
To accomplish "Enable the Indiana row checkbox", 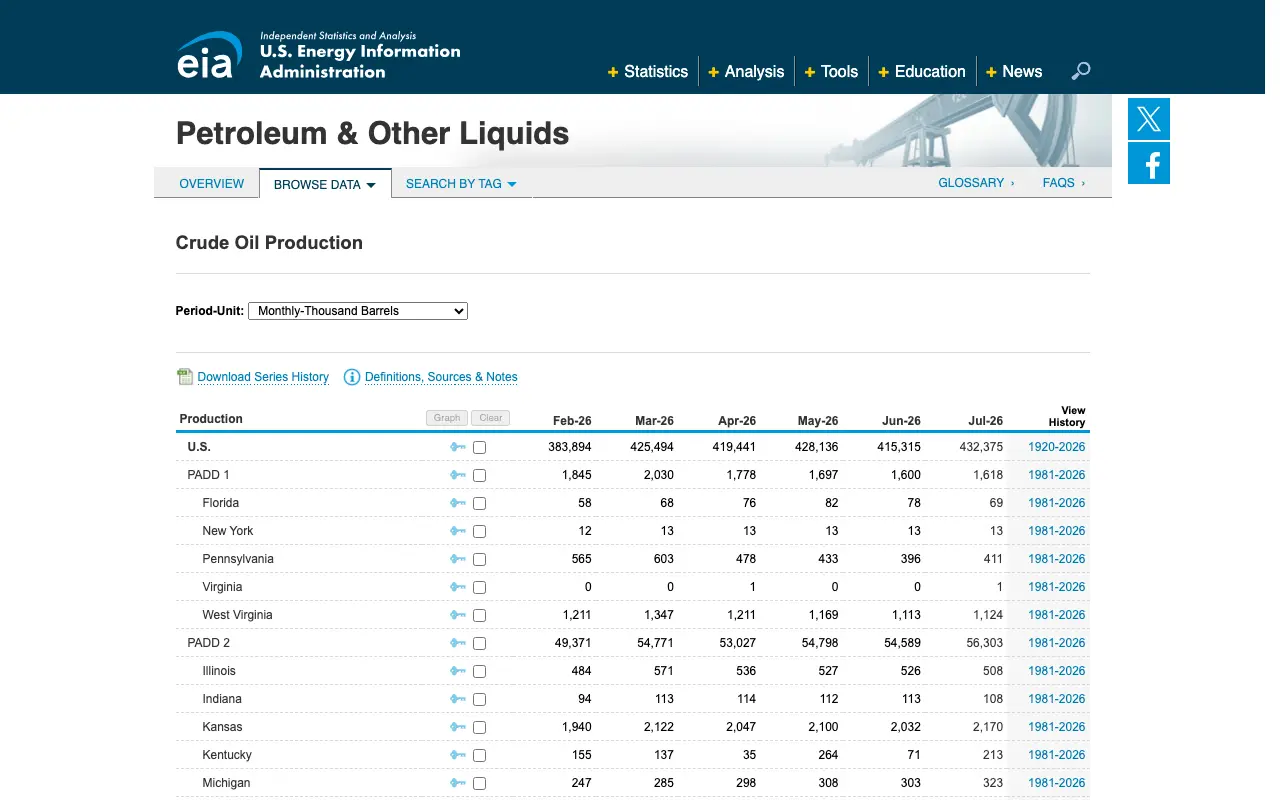I will click(x=479, y=699).
